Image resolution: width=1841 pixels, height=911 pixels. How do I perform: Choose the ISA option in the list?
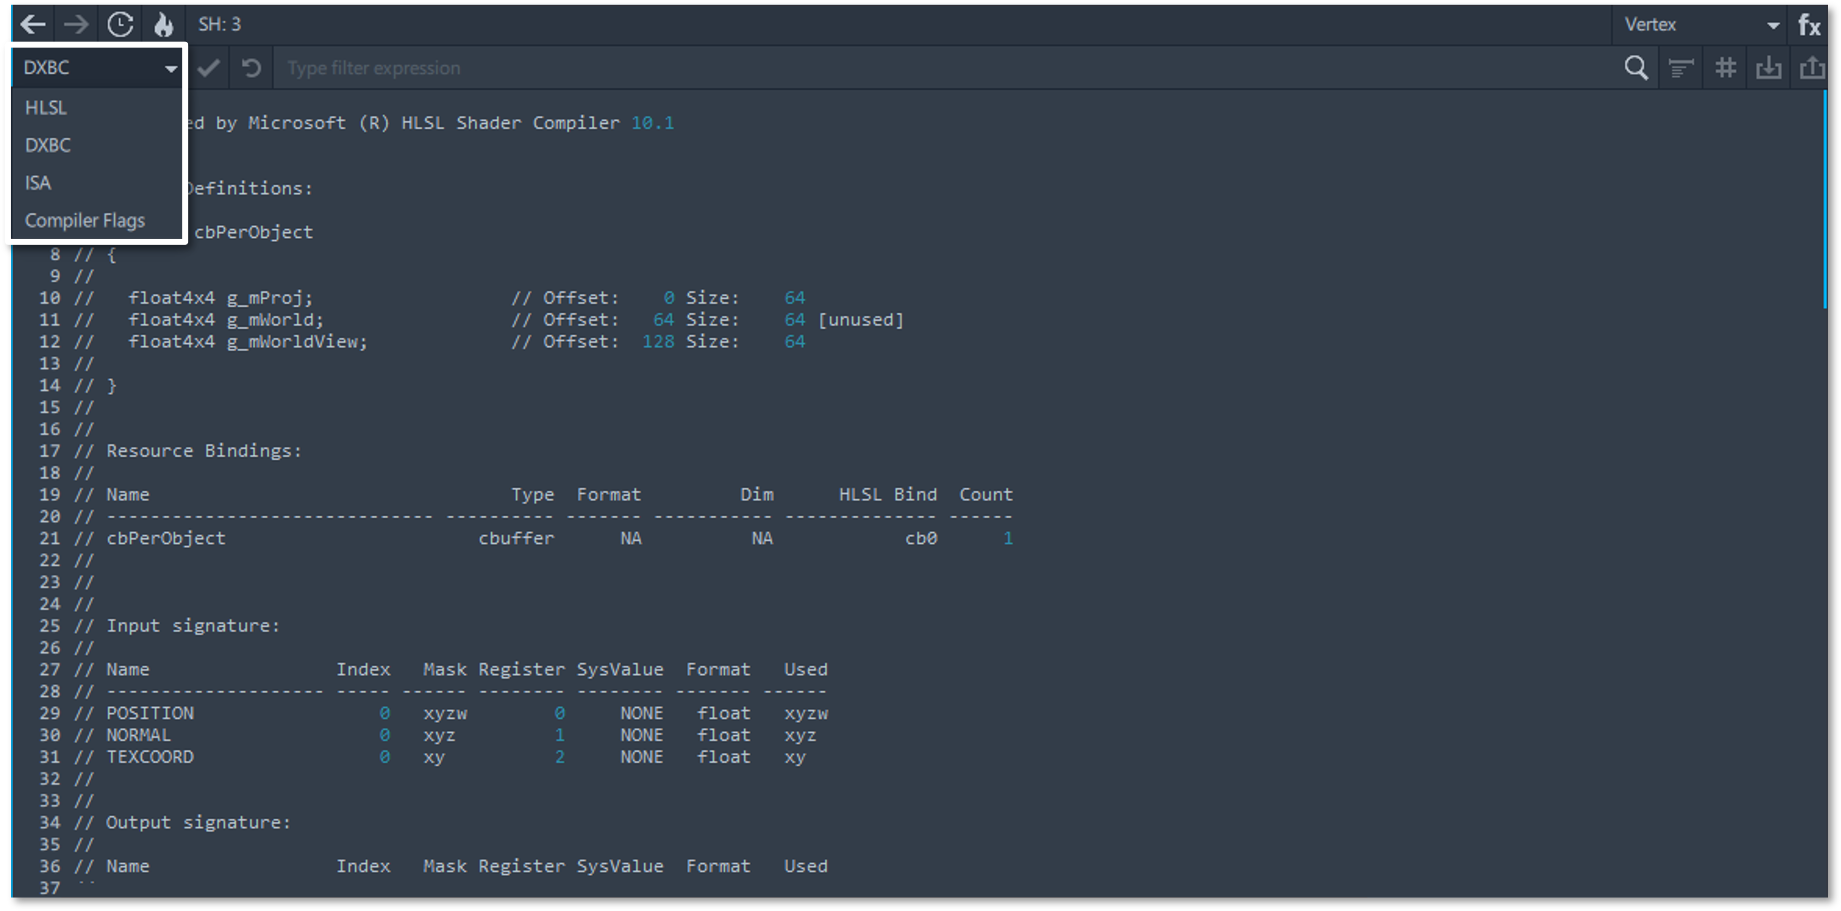[x=38, y=183]
